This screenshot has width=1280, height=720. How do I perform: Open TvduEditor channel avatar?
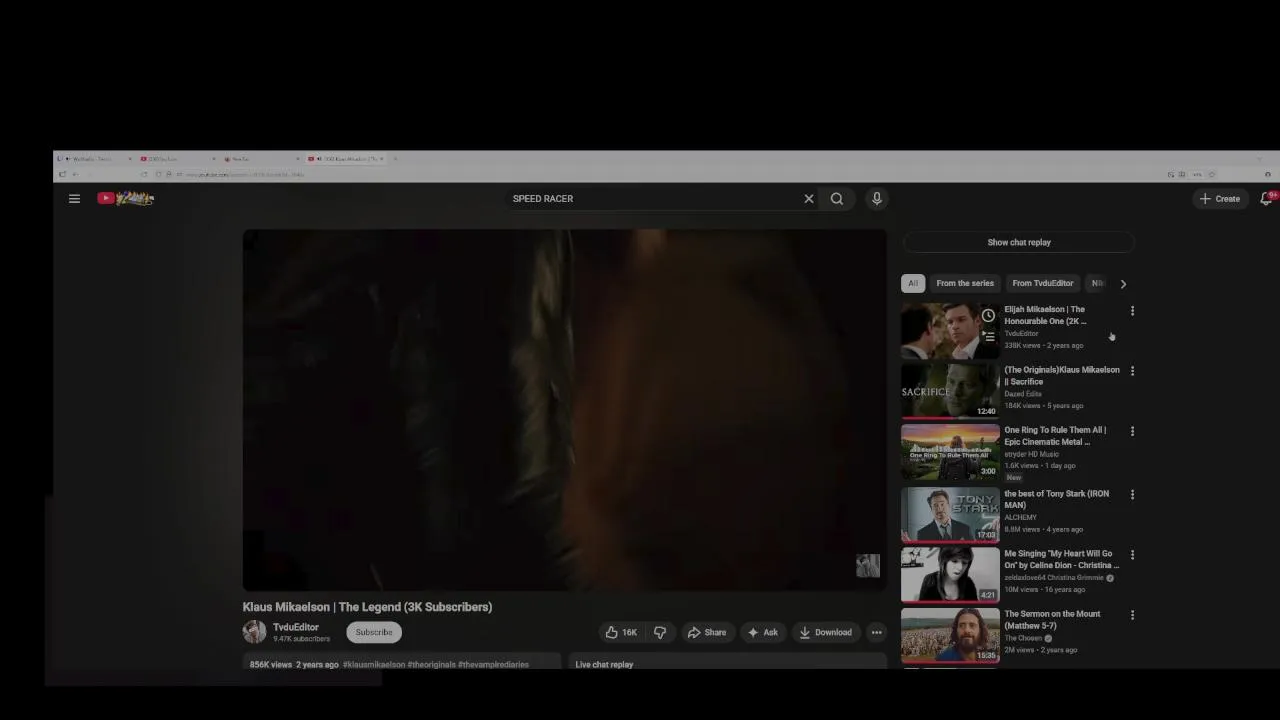tap(254, 632)
